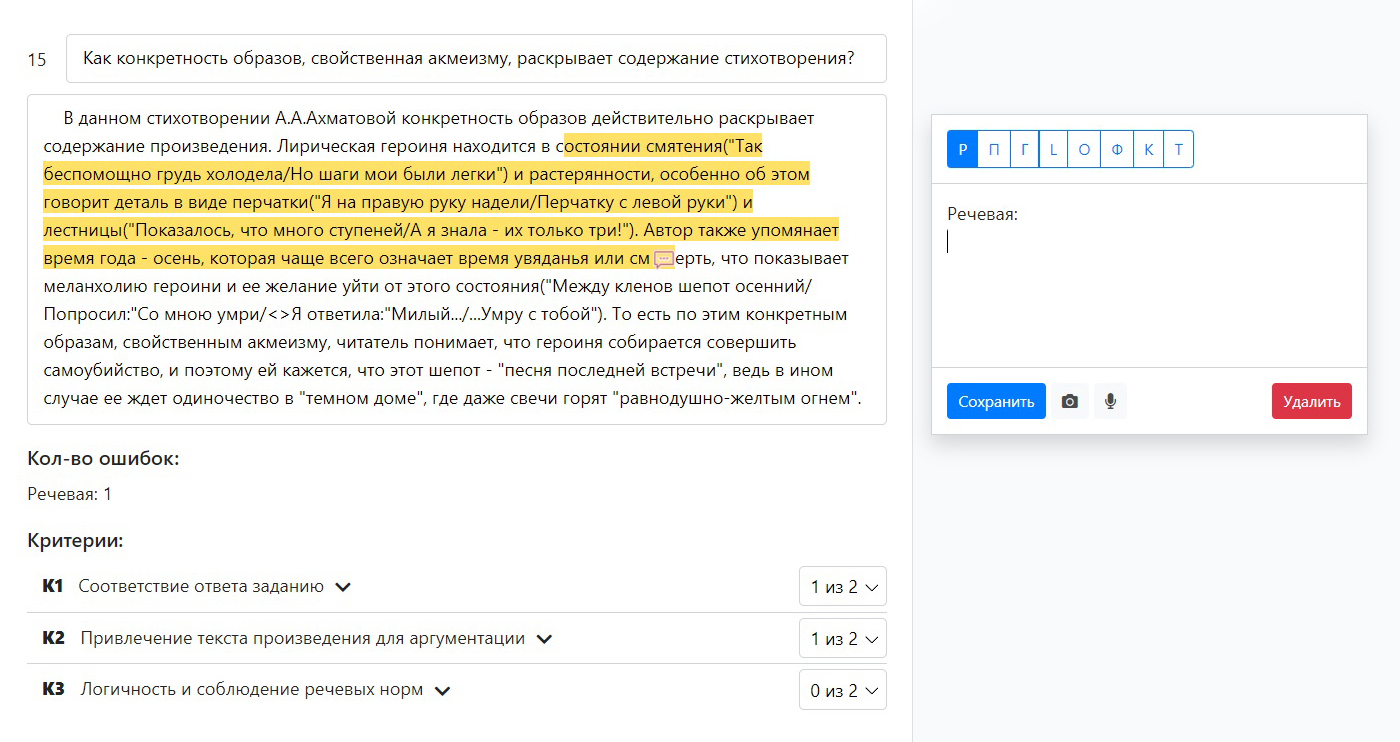Click the Сохранить button

click(996, 401)
